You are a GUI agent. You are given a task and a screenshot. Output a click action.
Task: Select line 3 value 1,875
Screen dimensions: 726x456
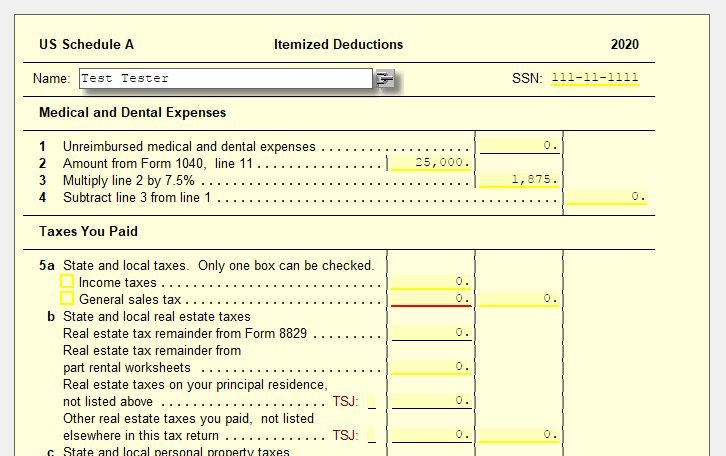pos(519,180)
